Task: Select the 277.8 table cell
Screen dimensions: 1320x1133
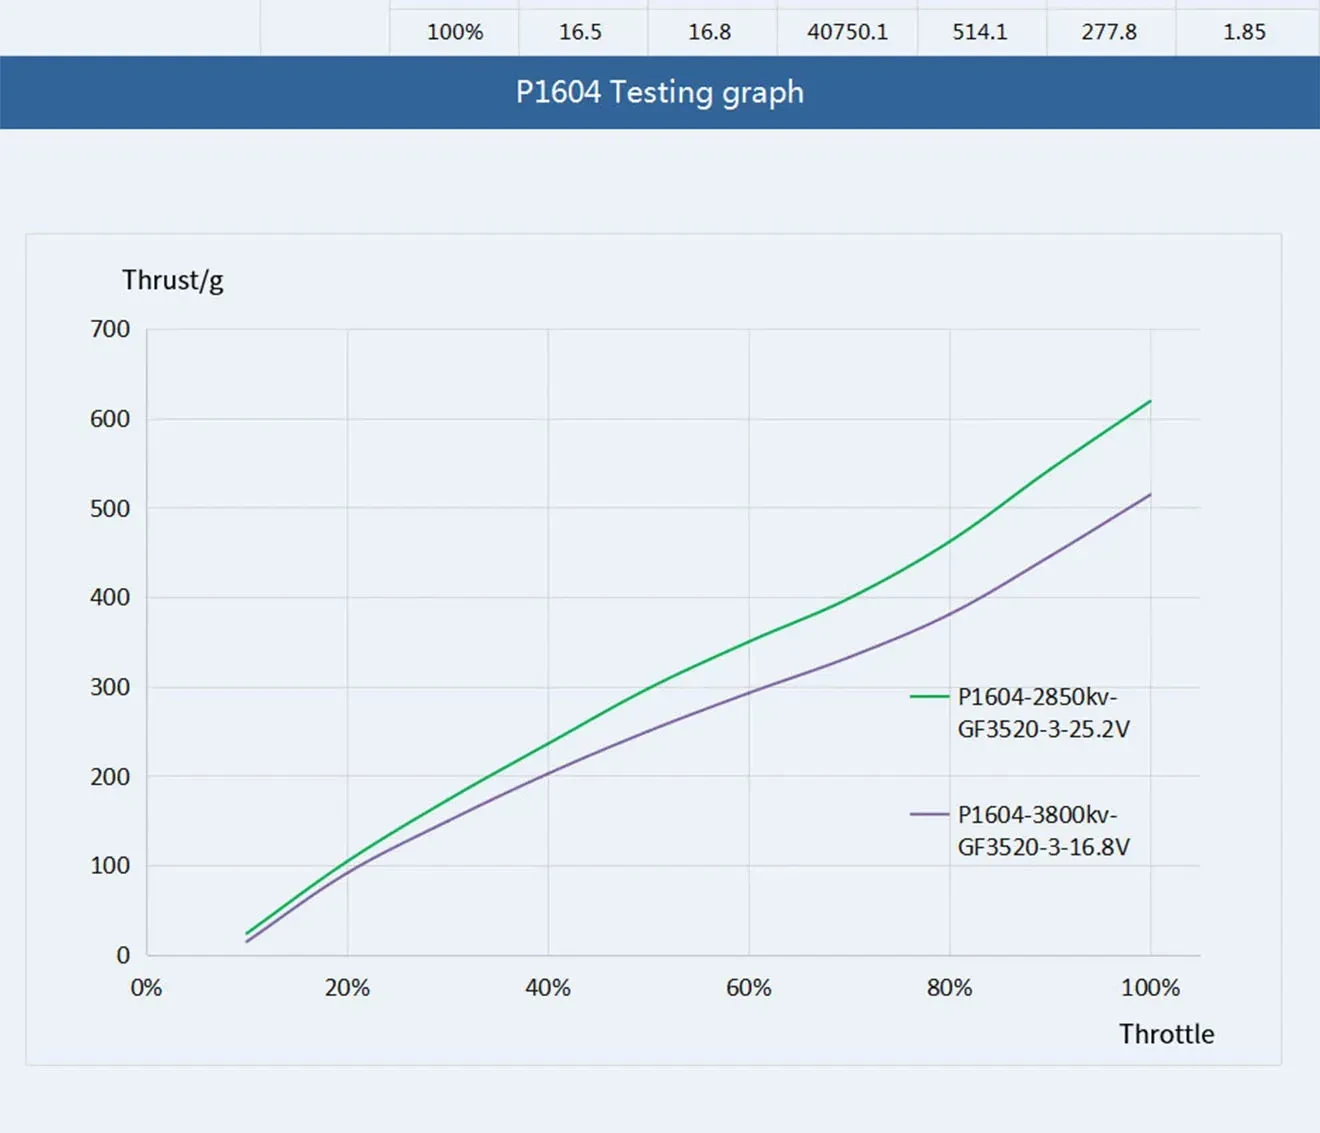Action: click(x=1109, y=32)
